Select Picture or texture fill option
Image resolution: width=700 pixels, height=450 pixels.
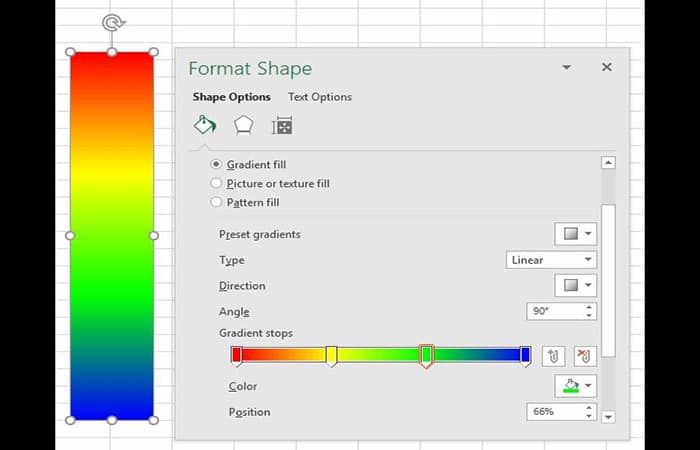[x=216, y=183]
